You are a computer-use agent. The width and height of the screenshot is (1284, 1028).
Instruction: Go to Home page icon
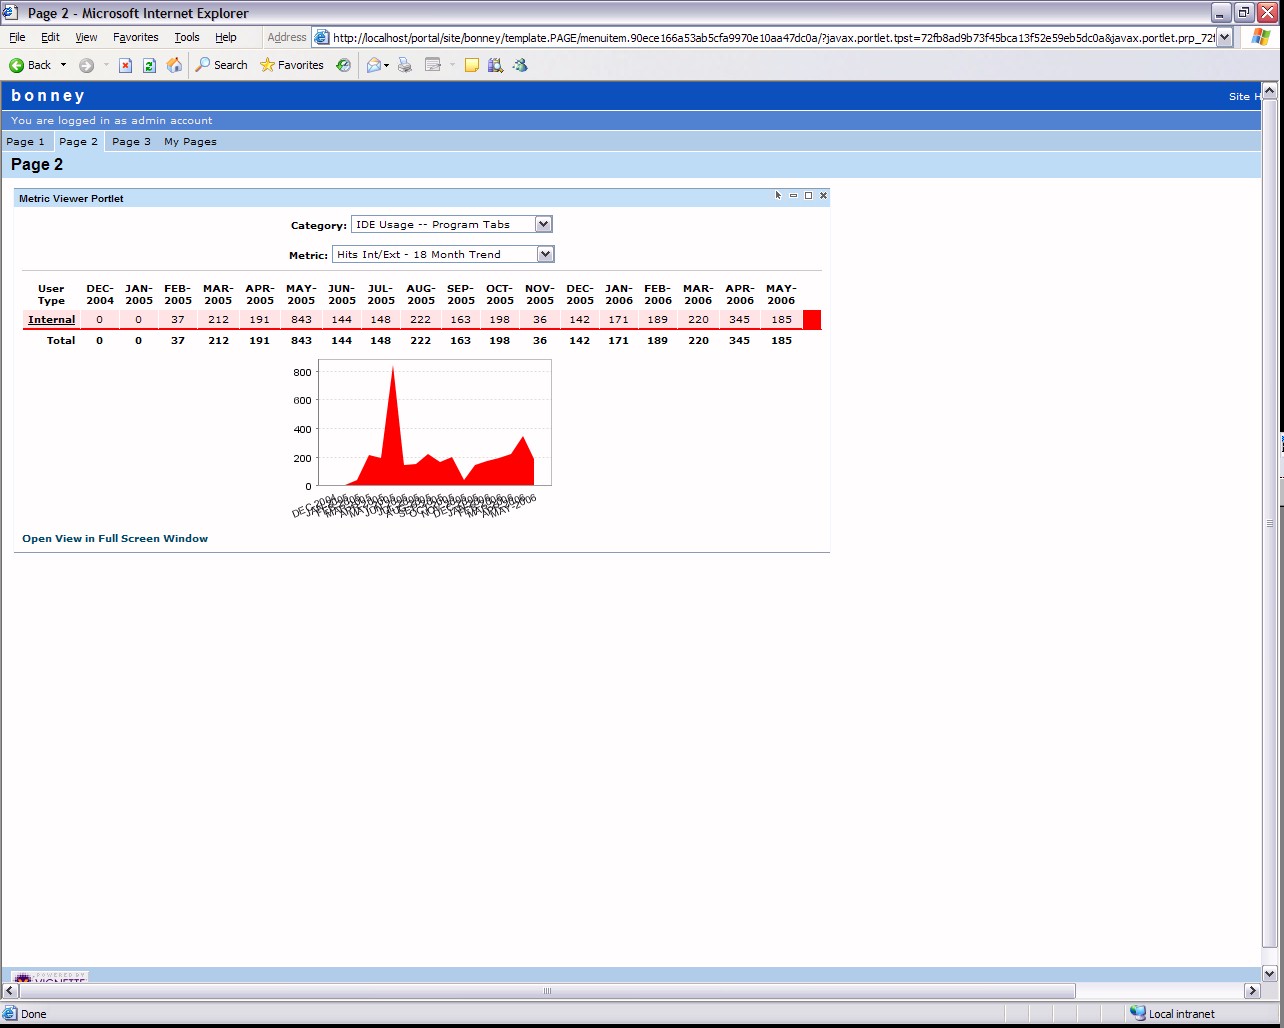tap(174, 65)
